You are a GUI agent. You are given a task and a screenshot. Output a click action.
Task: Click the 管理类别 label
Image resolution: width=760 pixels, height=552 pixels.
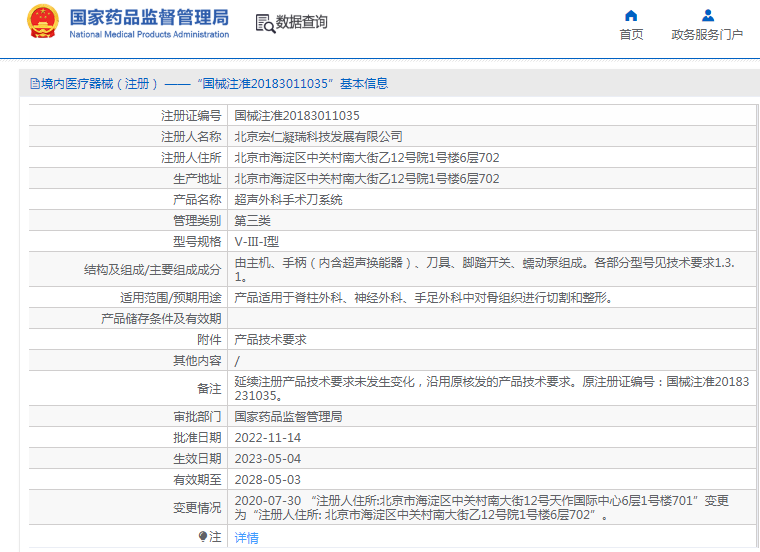click(x=197, y=221)
